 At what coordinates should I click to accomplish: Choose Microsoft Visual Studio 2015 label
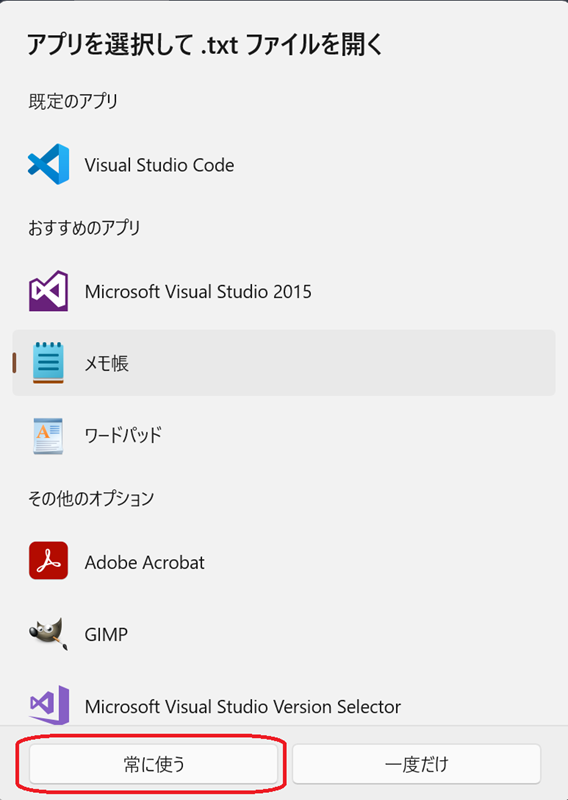pyautogui.click(x=198, y=291)
